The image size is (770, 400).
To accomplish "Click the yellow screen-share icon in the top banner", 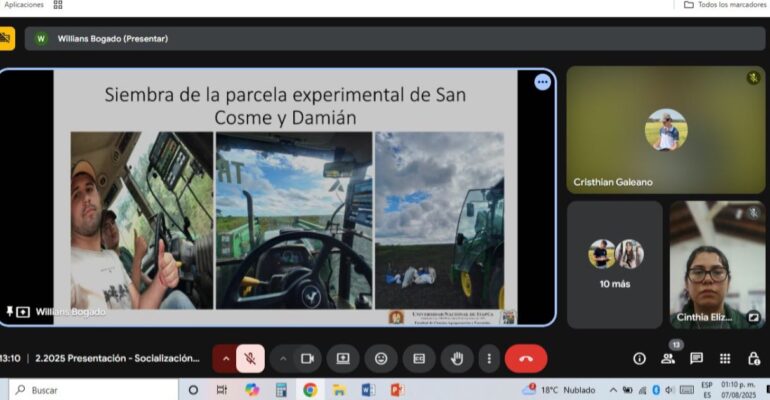I will 6,38.
